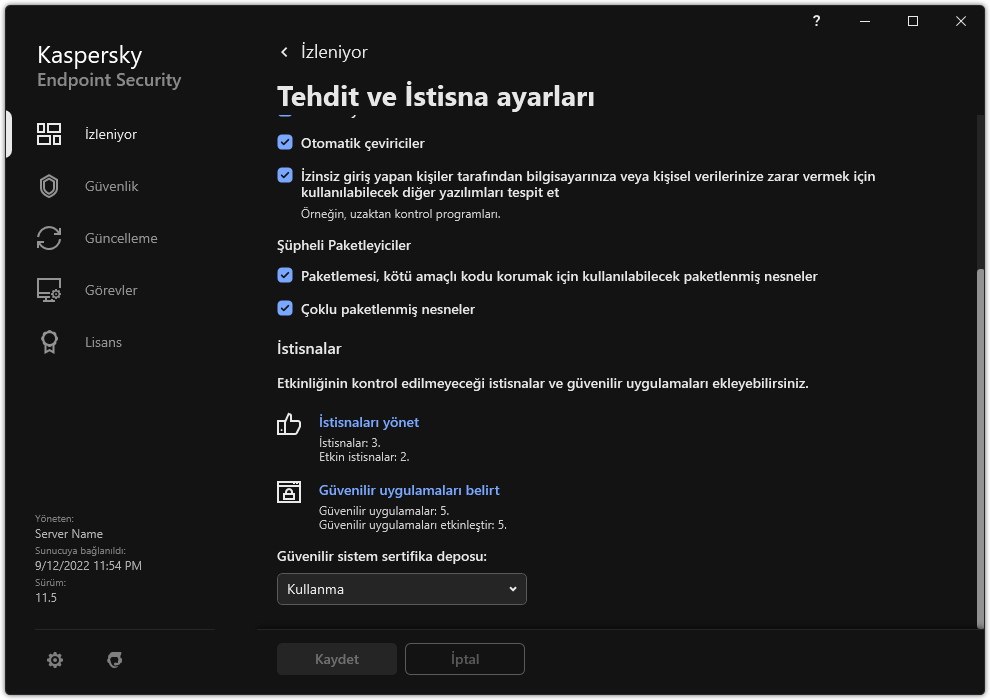Click the İzleniyor dashboard icon in sidebar

coord(49,134)
